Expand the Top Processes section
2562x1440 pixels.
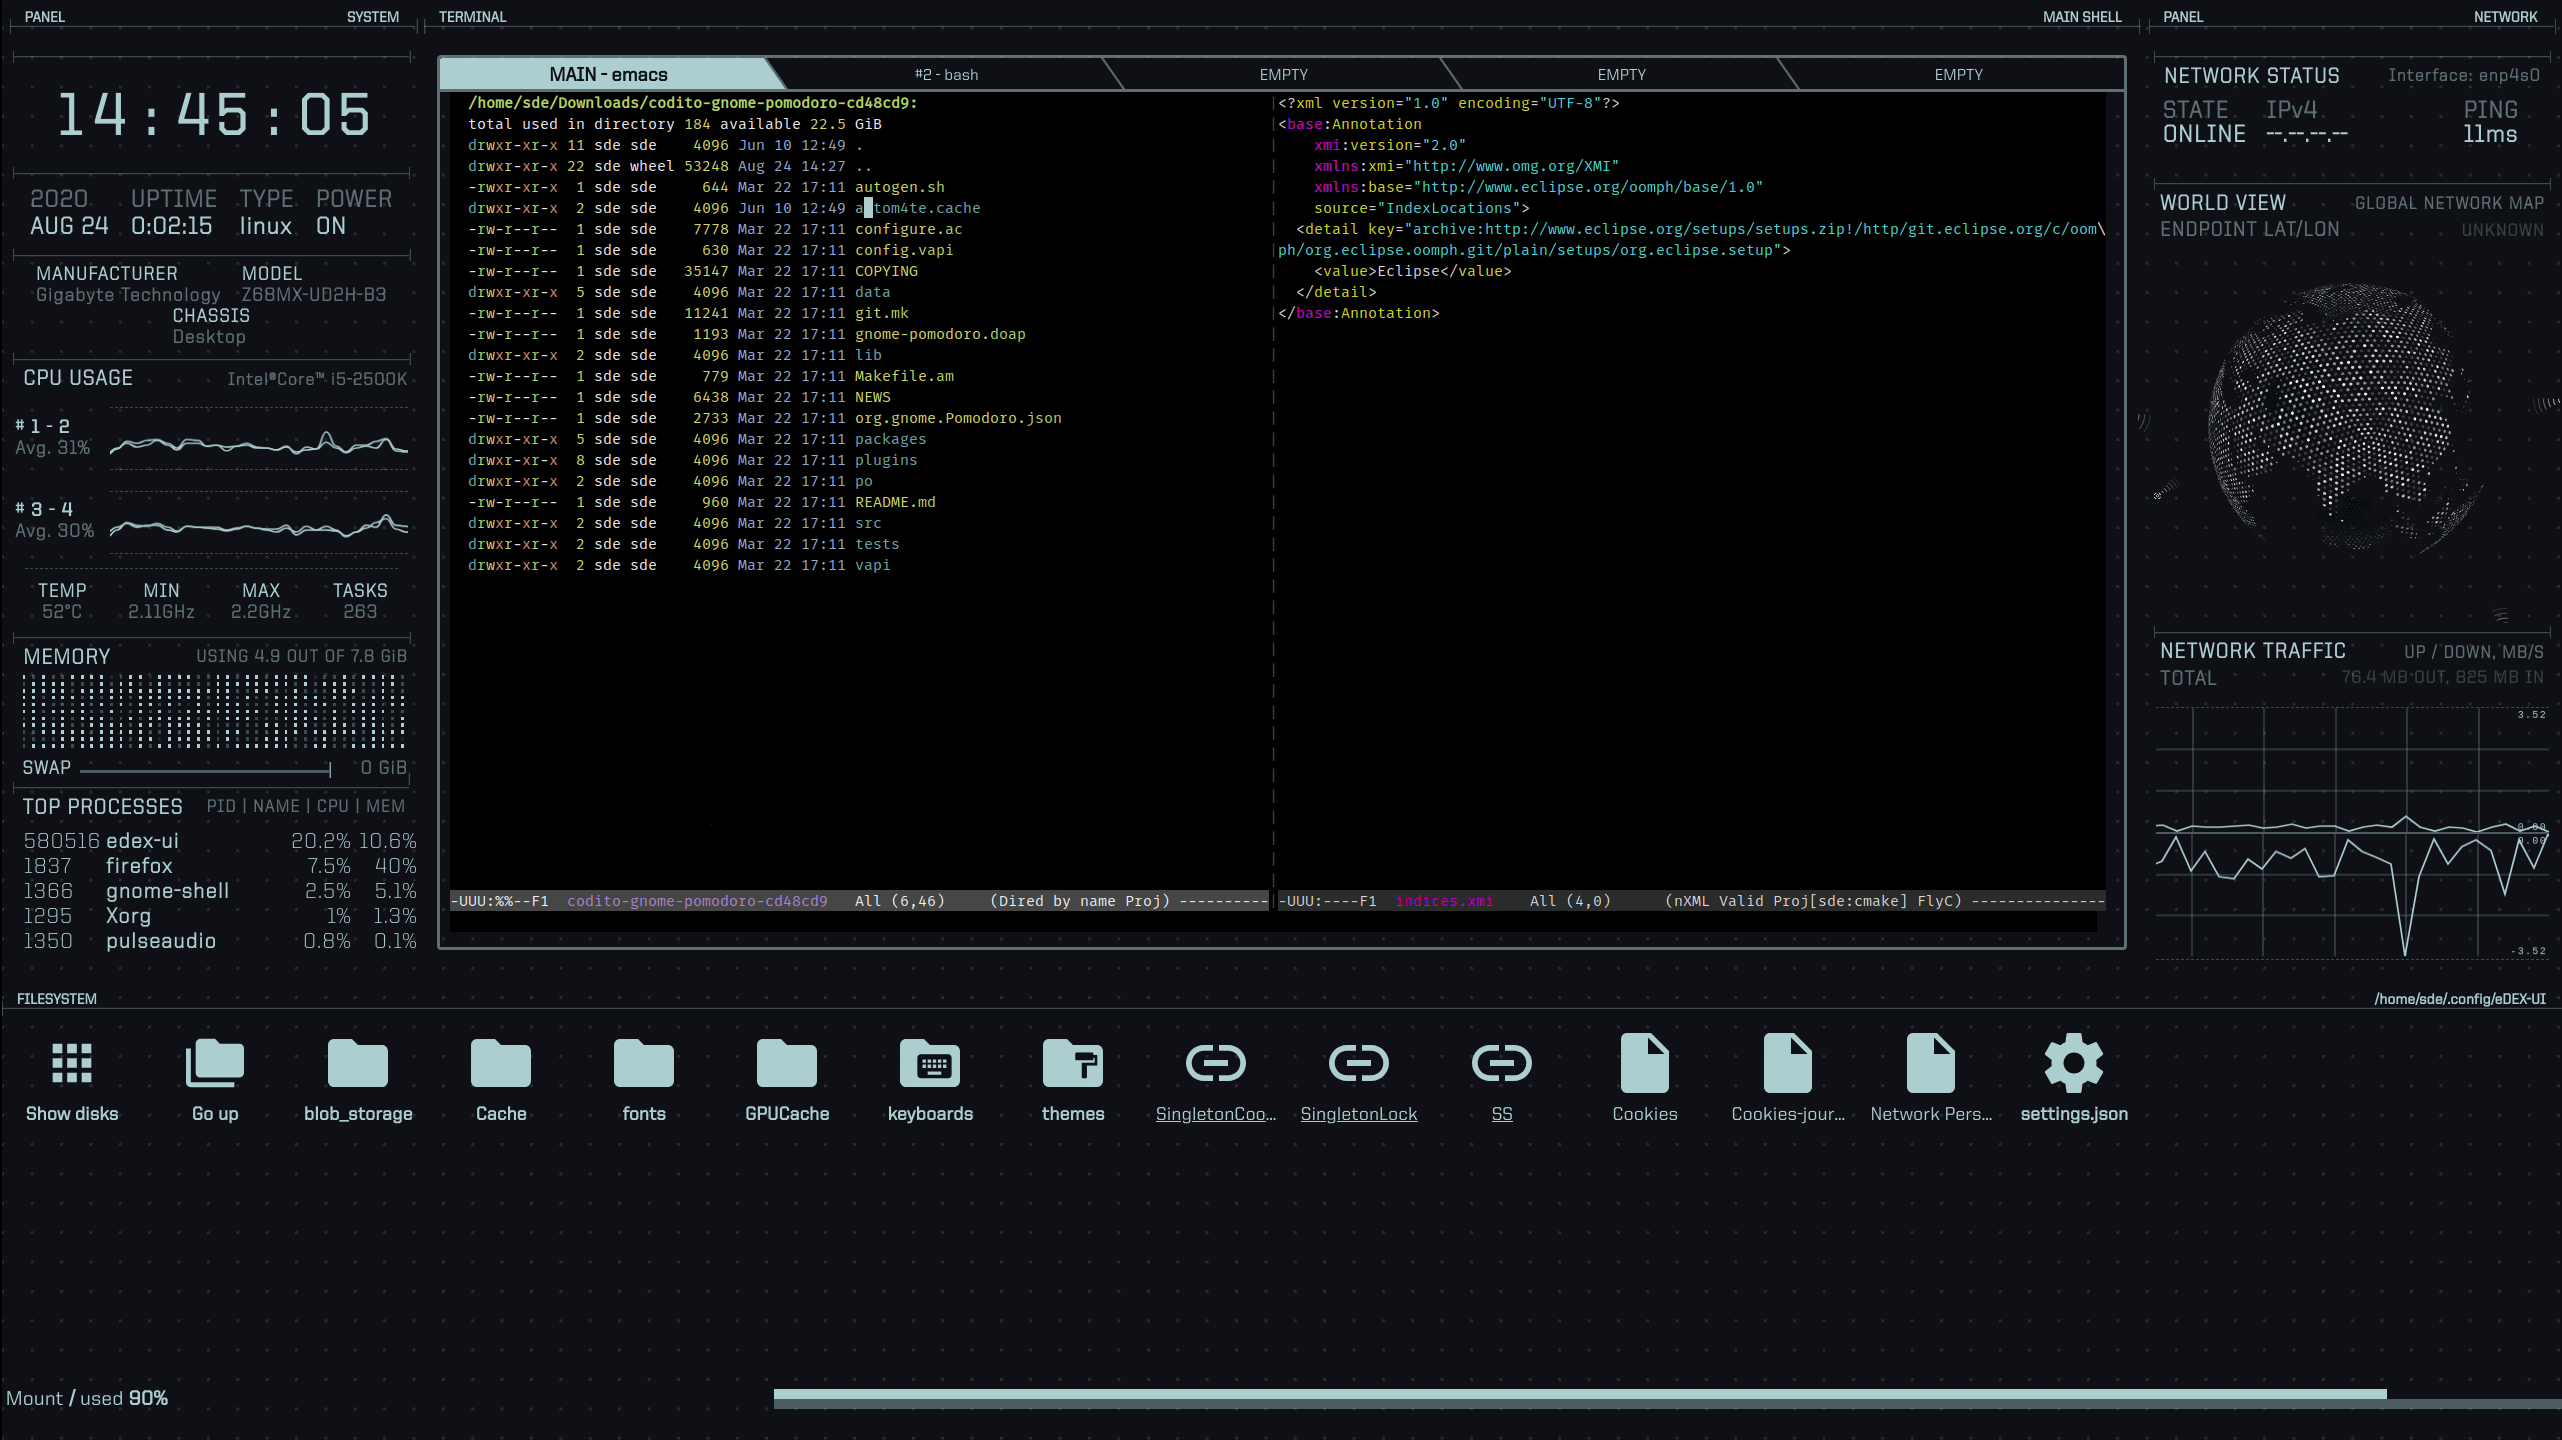point(102,804)
